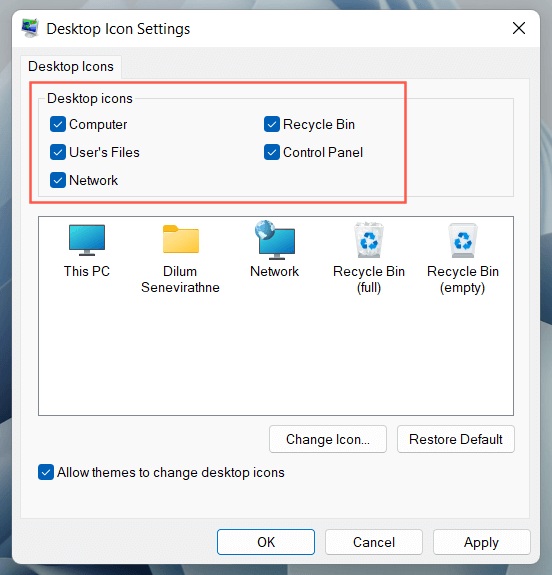Disable Allow themes to change desktop icons

[x=46, y=472]
